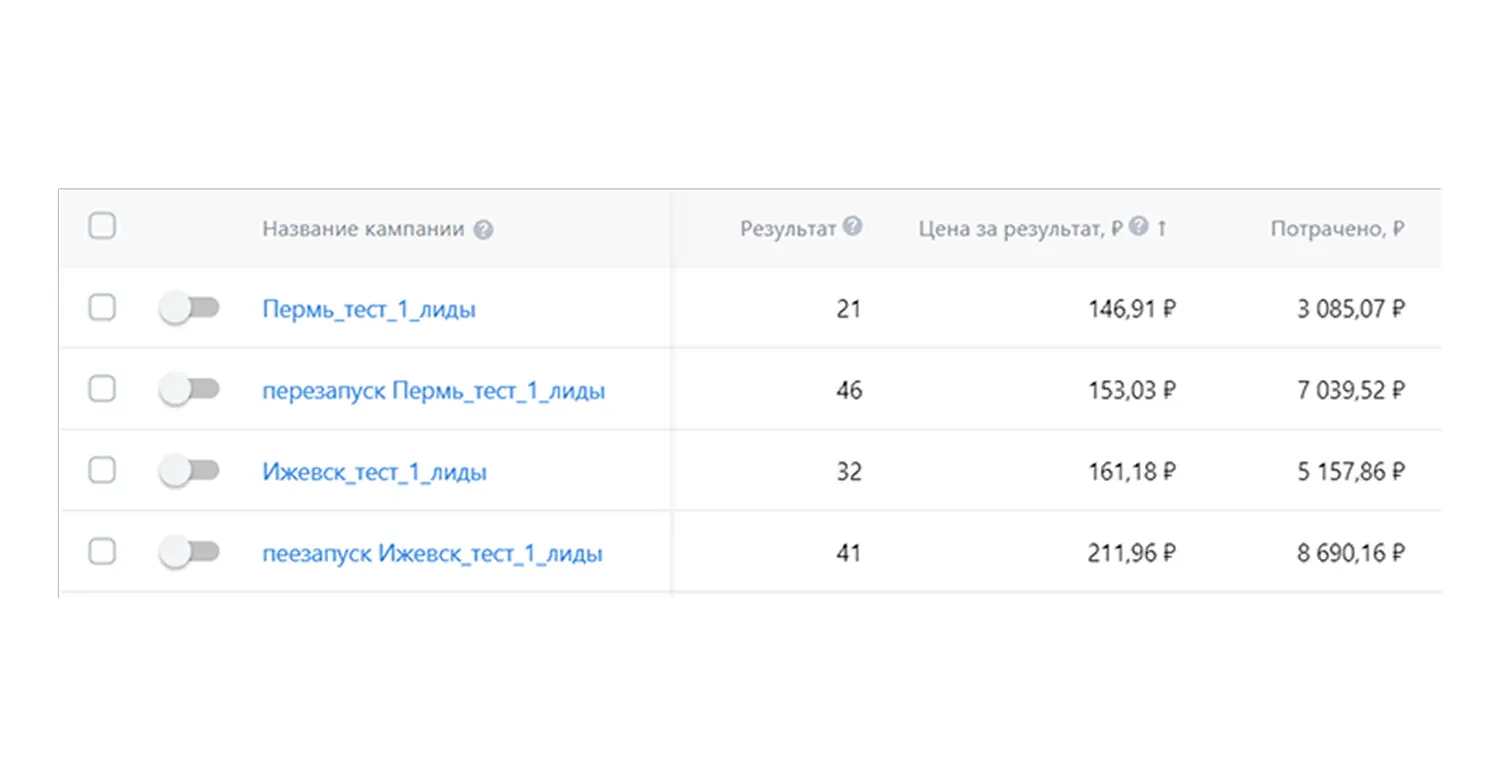
Task: Enable the Пермь_тест_1_лиды campaign switch
Action: tap(189, 309)
